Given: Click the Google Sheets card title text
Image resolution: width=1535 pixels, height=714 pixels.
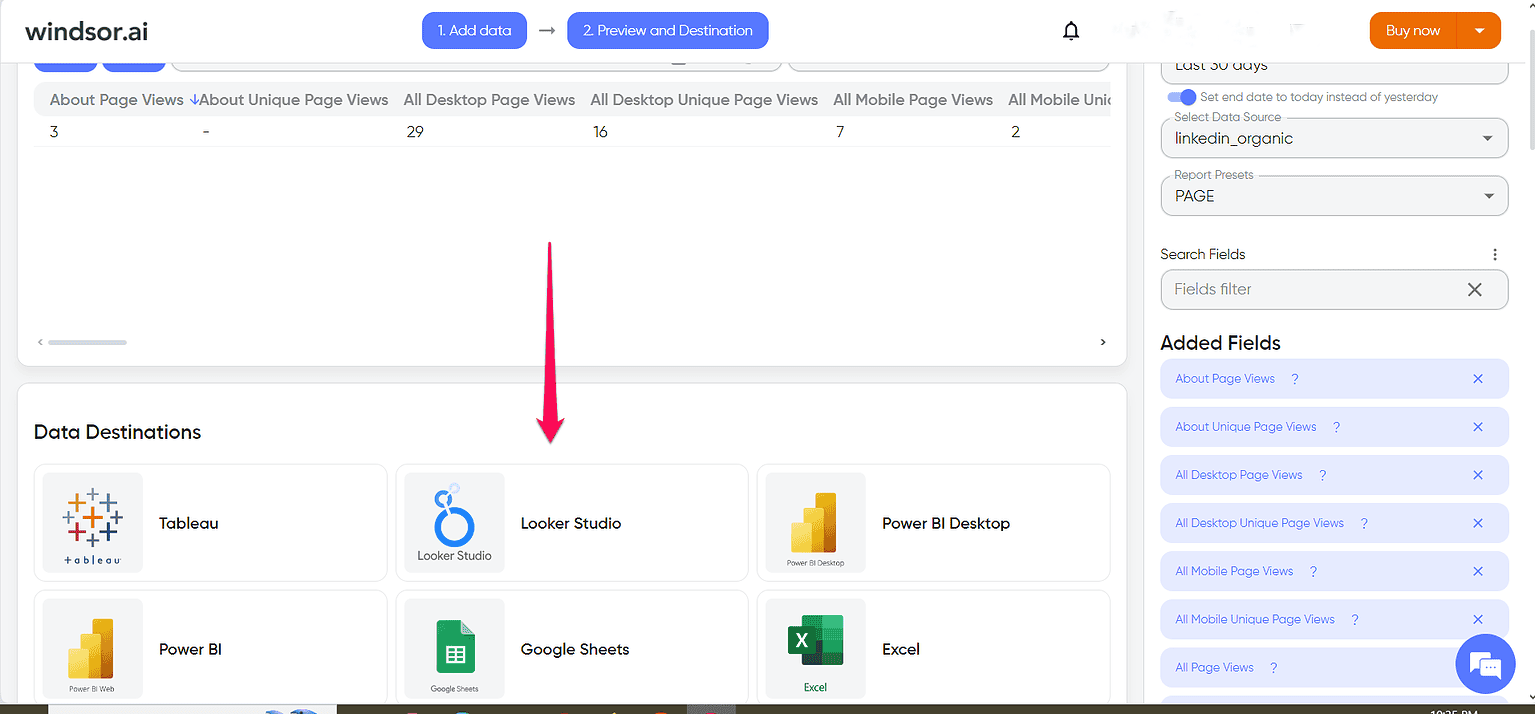Looking at the screenshot, I should tap(575, 649).
